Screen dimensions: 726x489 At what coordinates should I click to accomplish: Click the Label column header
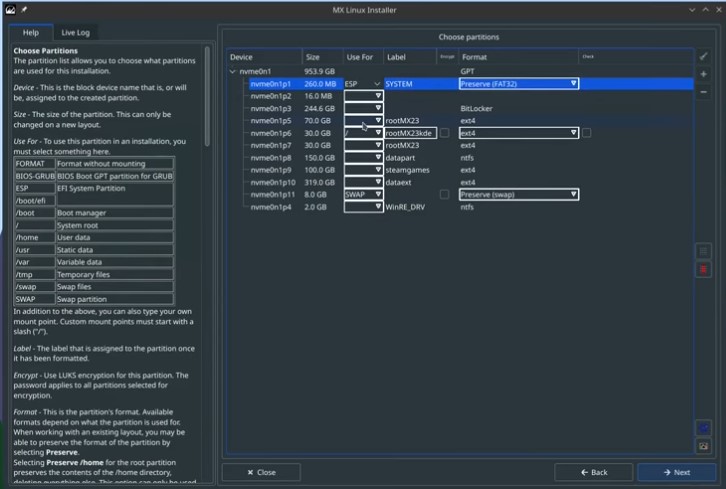[x=410, y=57]
